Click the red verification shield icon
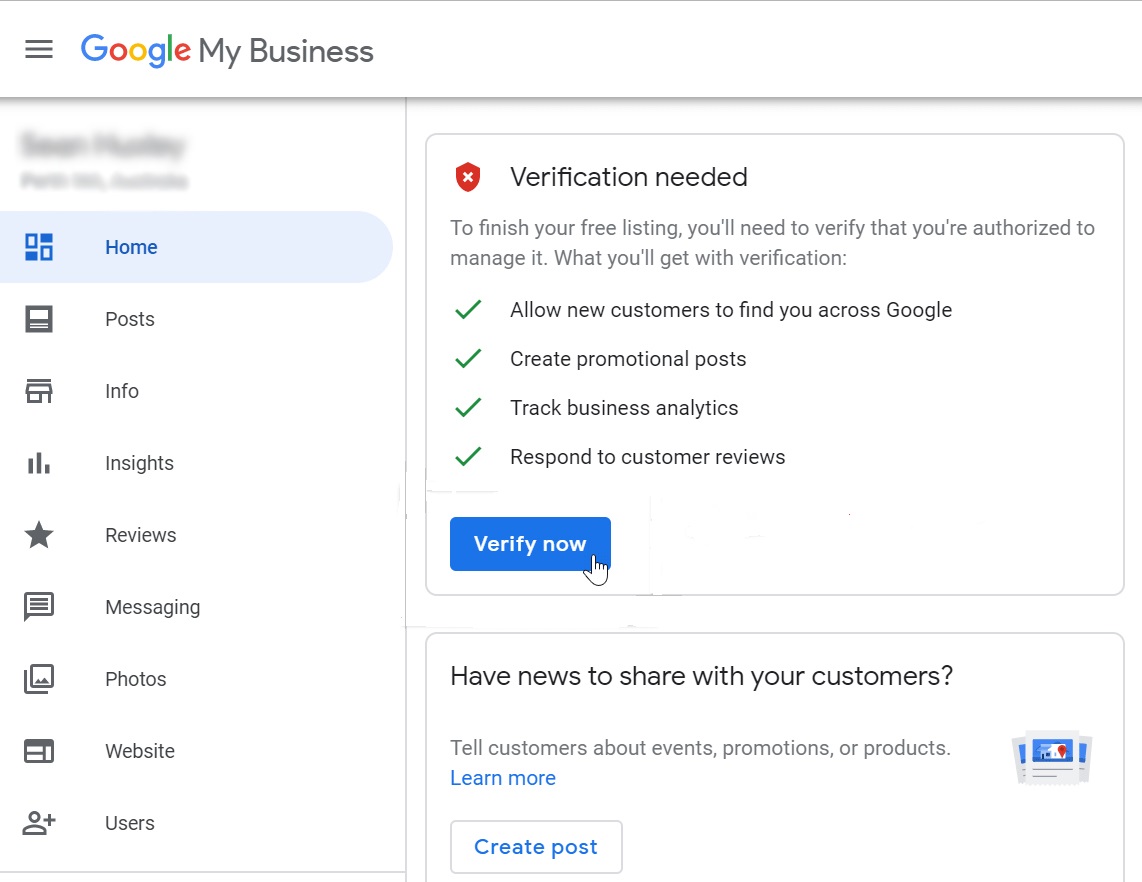Screen dimensions: 1142x882 pyautogui.click(x=467, y=177)
